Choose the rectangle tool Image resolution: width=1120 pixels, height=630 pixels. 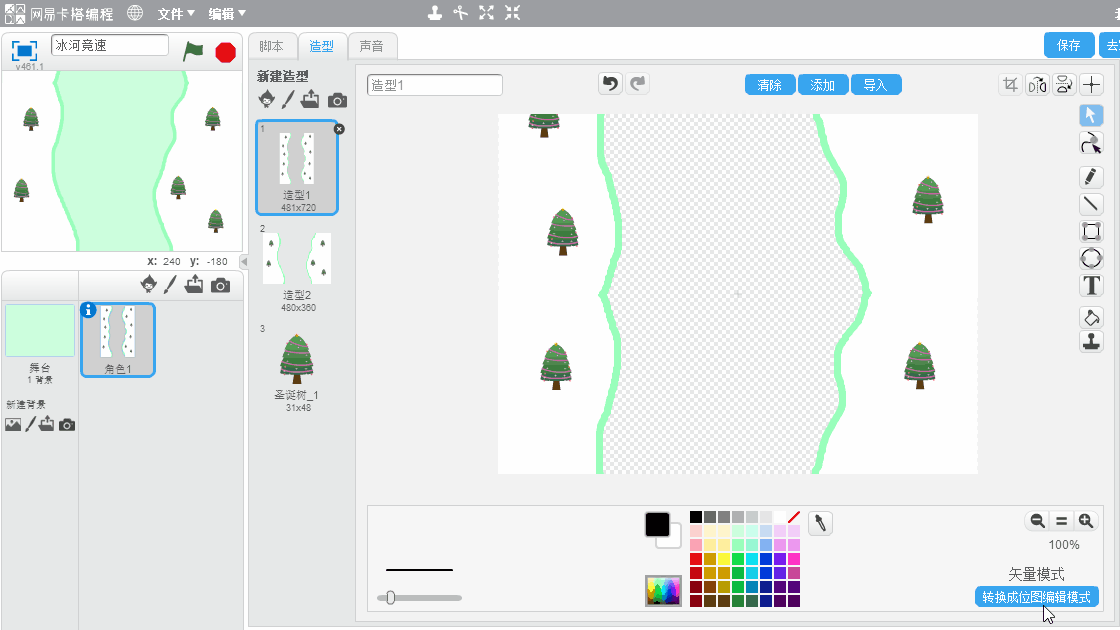pyautogui.click(x=1091, y=231)
